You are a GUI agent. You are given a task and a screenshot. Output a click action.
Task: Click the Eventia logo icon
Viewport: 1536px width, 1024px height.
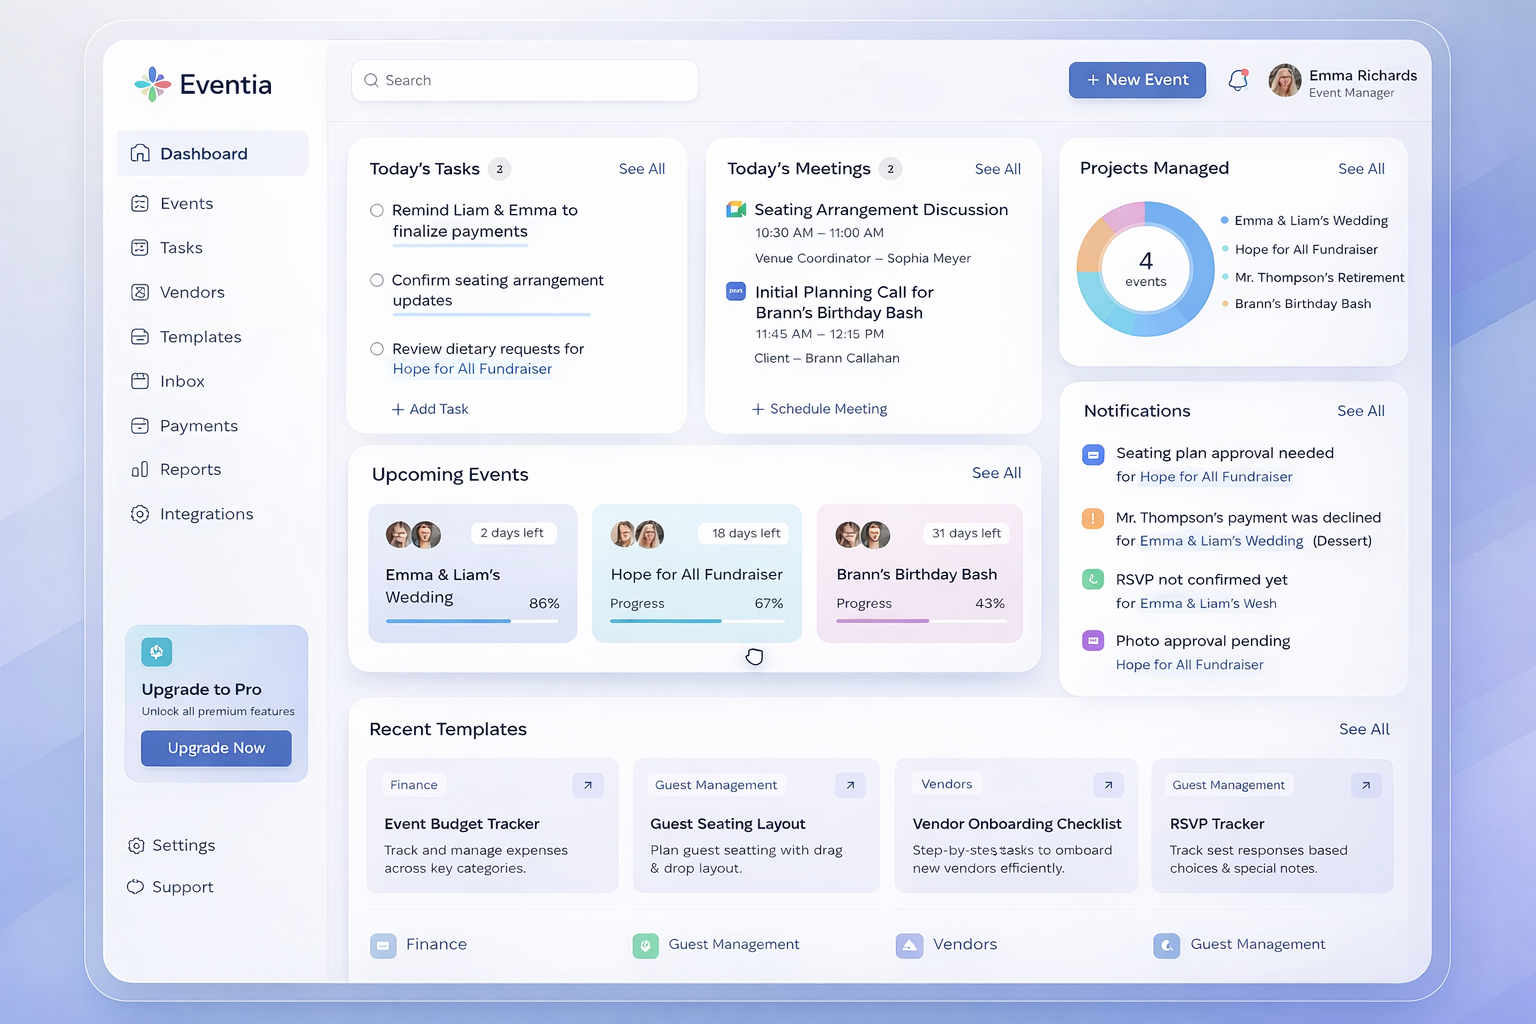pos(153,84)
